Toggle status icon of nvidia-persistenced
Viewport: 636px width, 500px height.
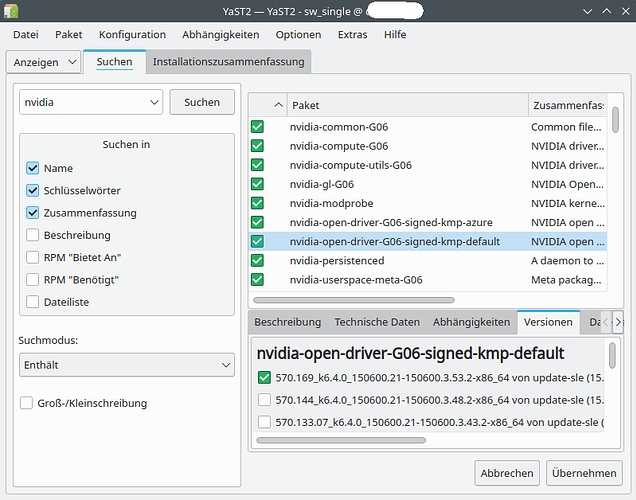click(x=257, y=260)
